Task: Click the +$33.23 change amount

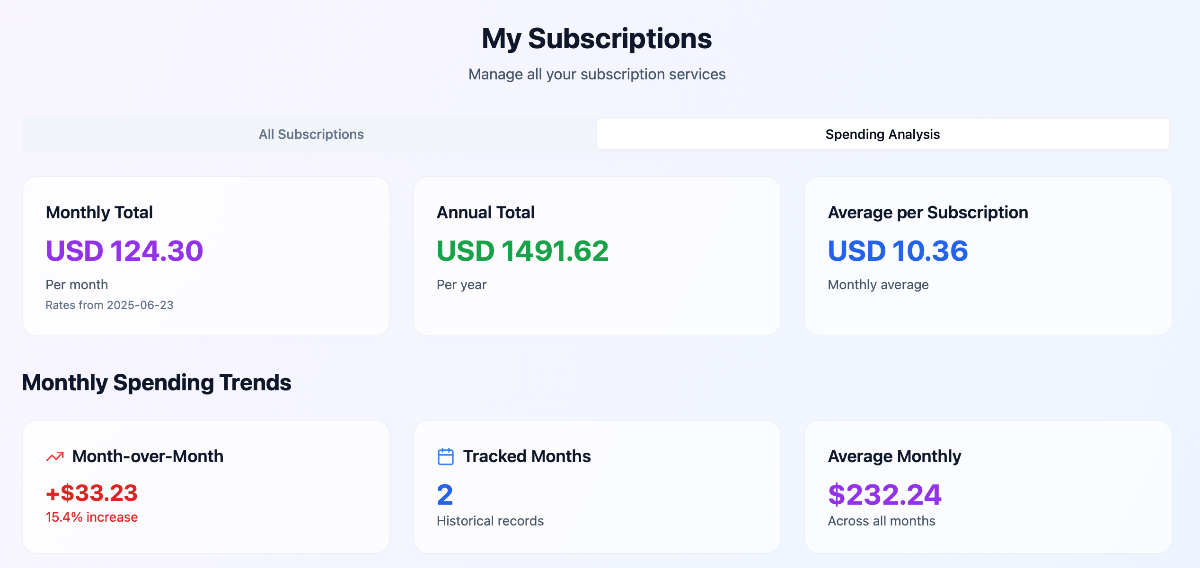Action: tap(92, 493)
